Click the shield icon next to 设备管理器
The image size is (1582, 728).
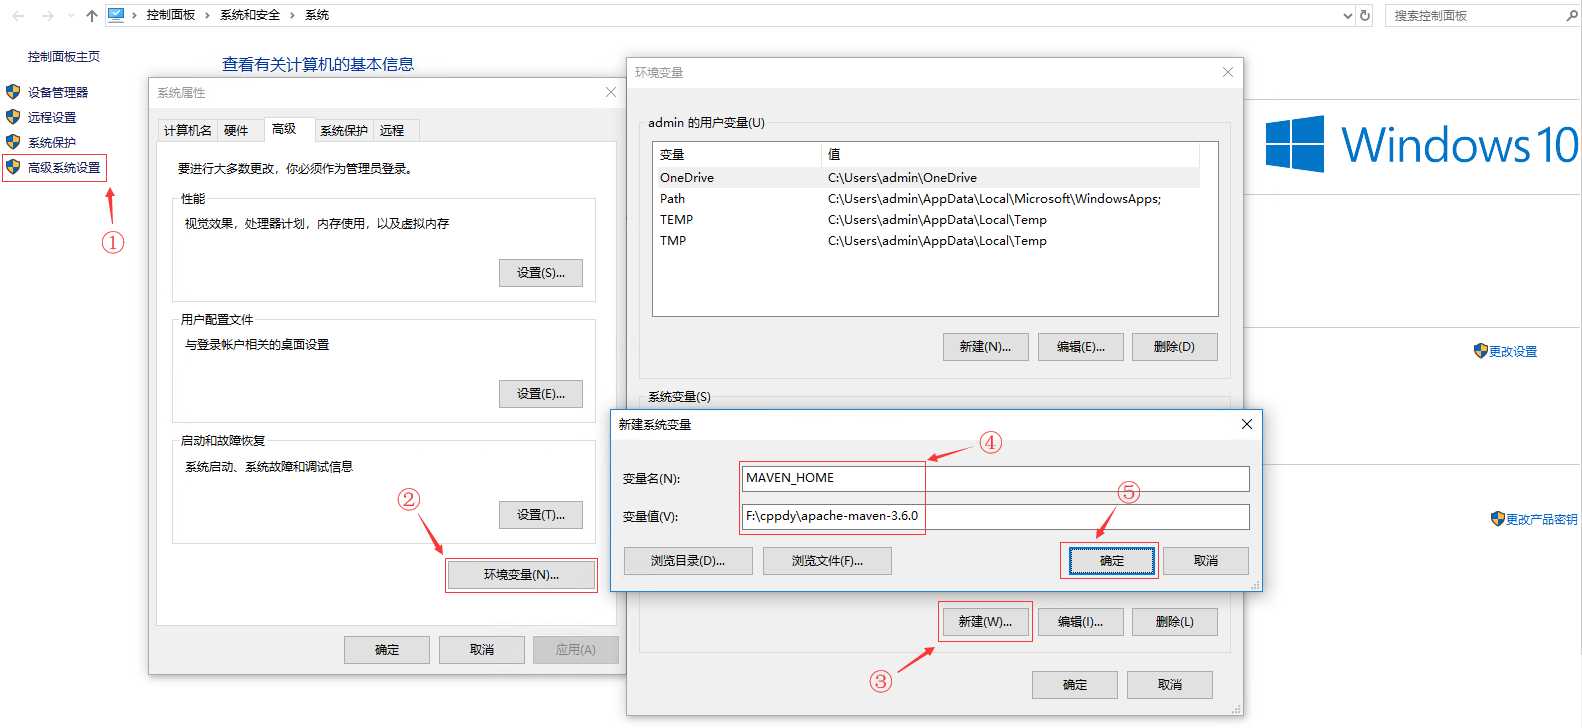click(x=13, y=92)
